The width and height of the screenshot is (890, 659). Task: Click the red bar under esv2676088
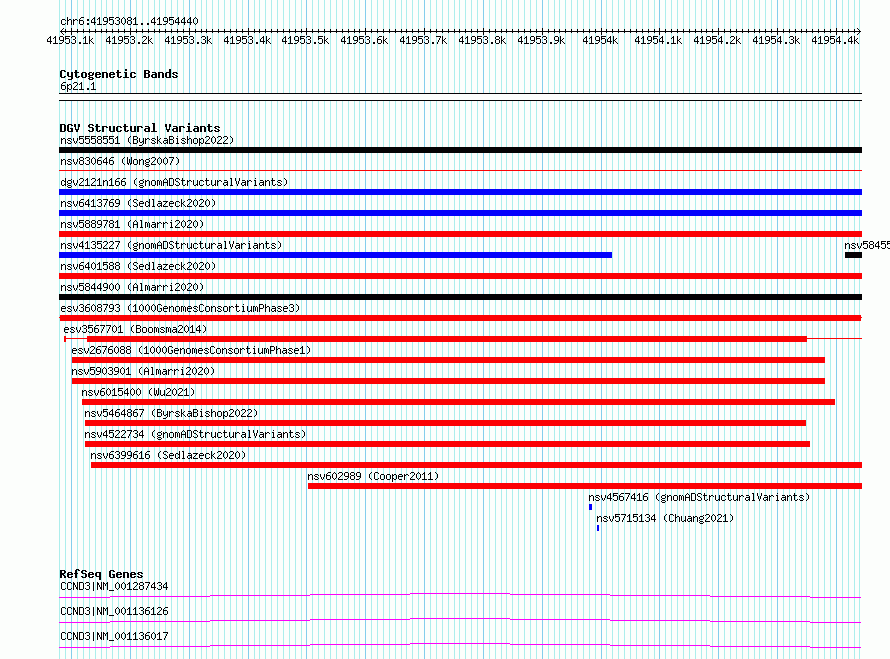click(448, 360)
